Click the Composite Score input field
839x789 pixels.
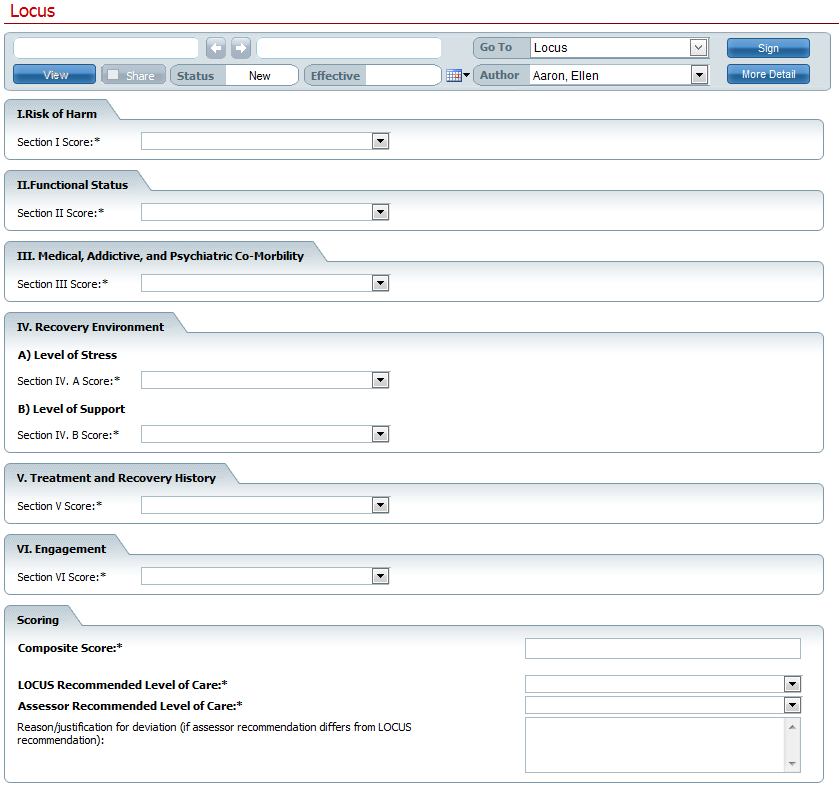pyautogui.click(x=662, y=649)
